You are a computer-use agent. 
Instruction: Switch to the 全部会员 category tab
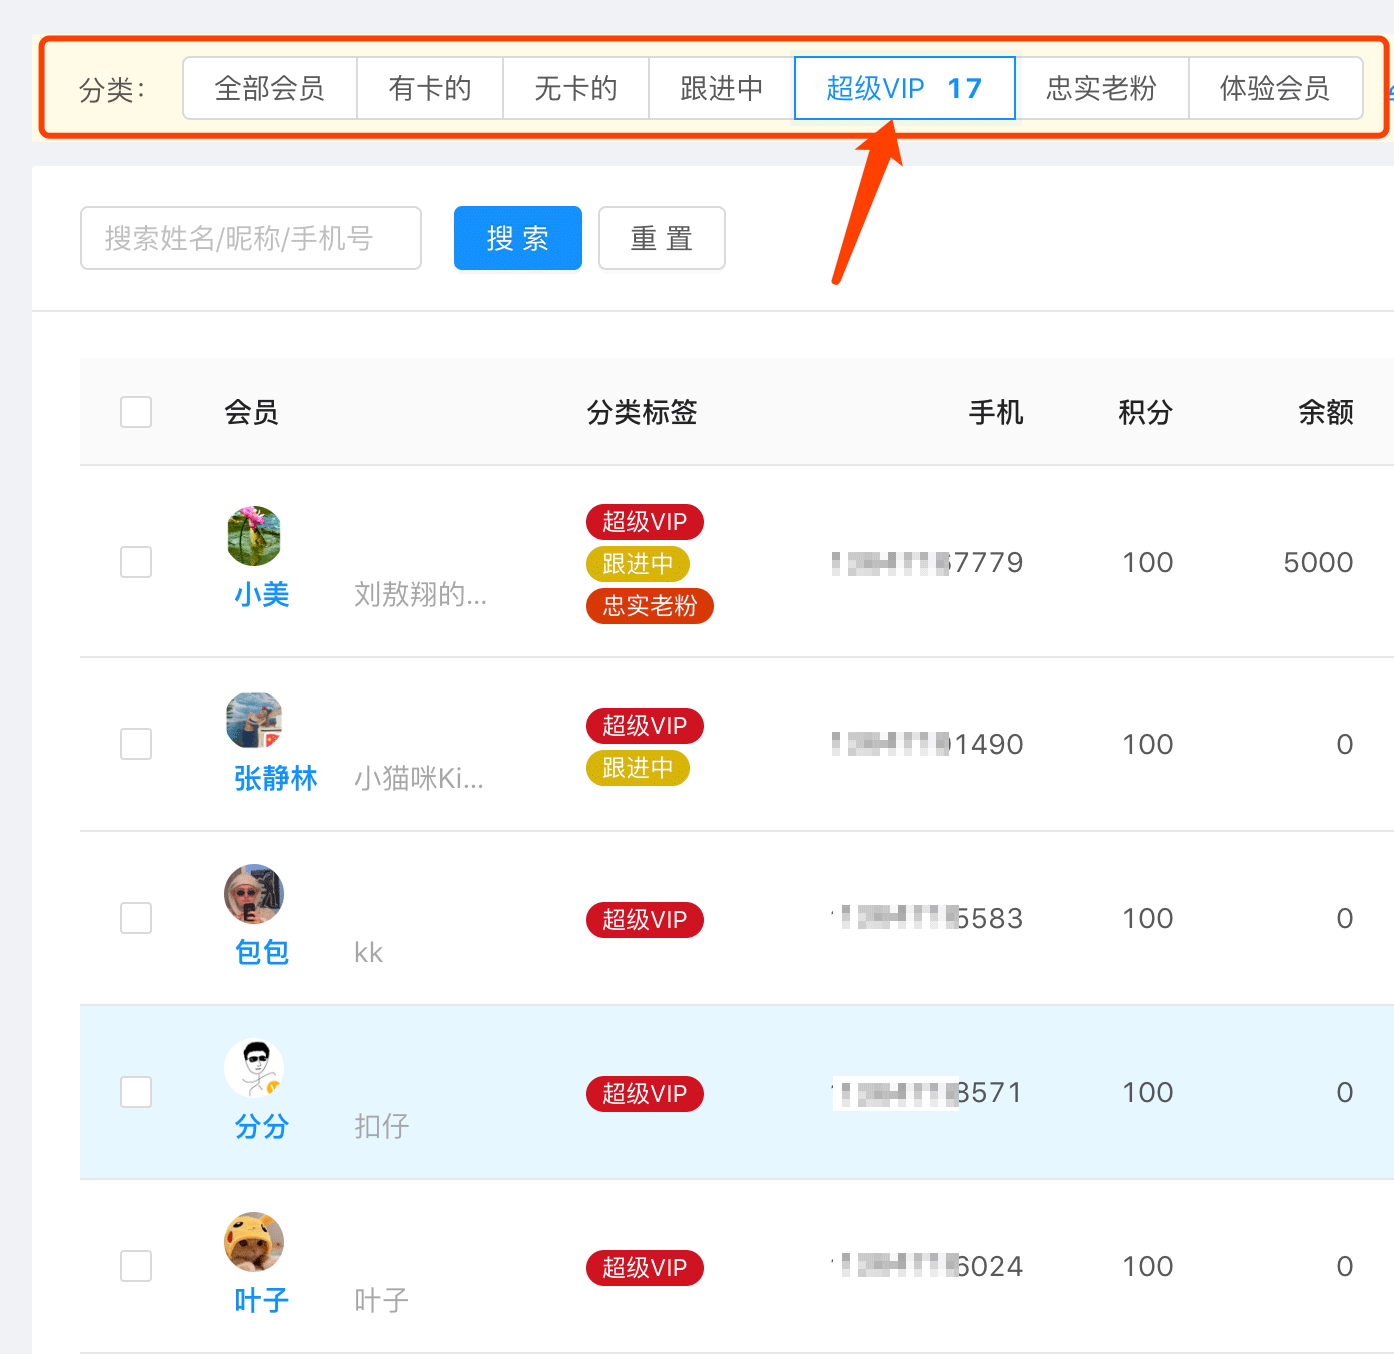click(x=270, y=88)
